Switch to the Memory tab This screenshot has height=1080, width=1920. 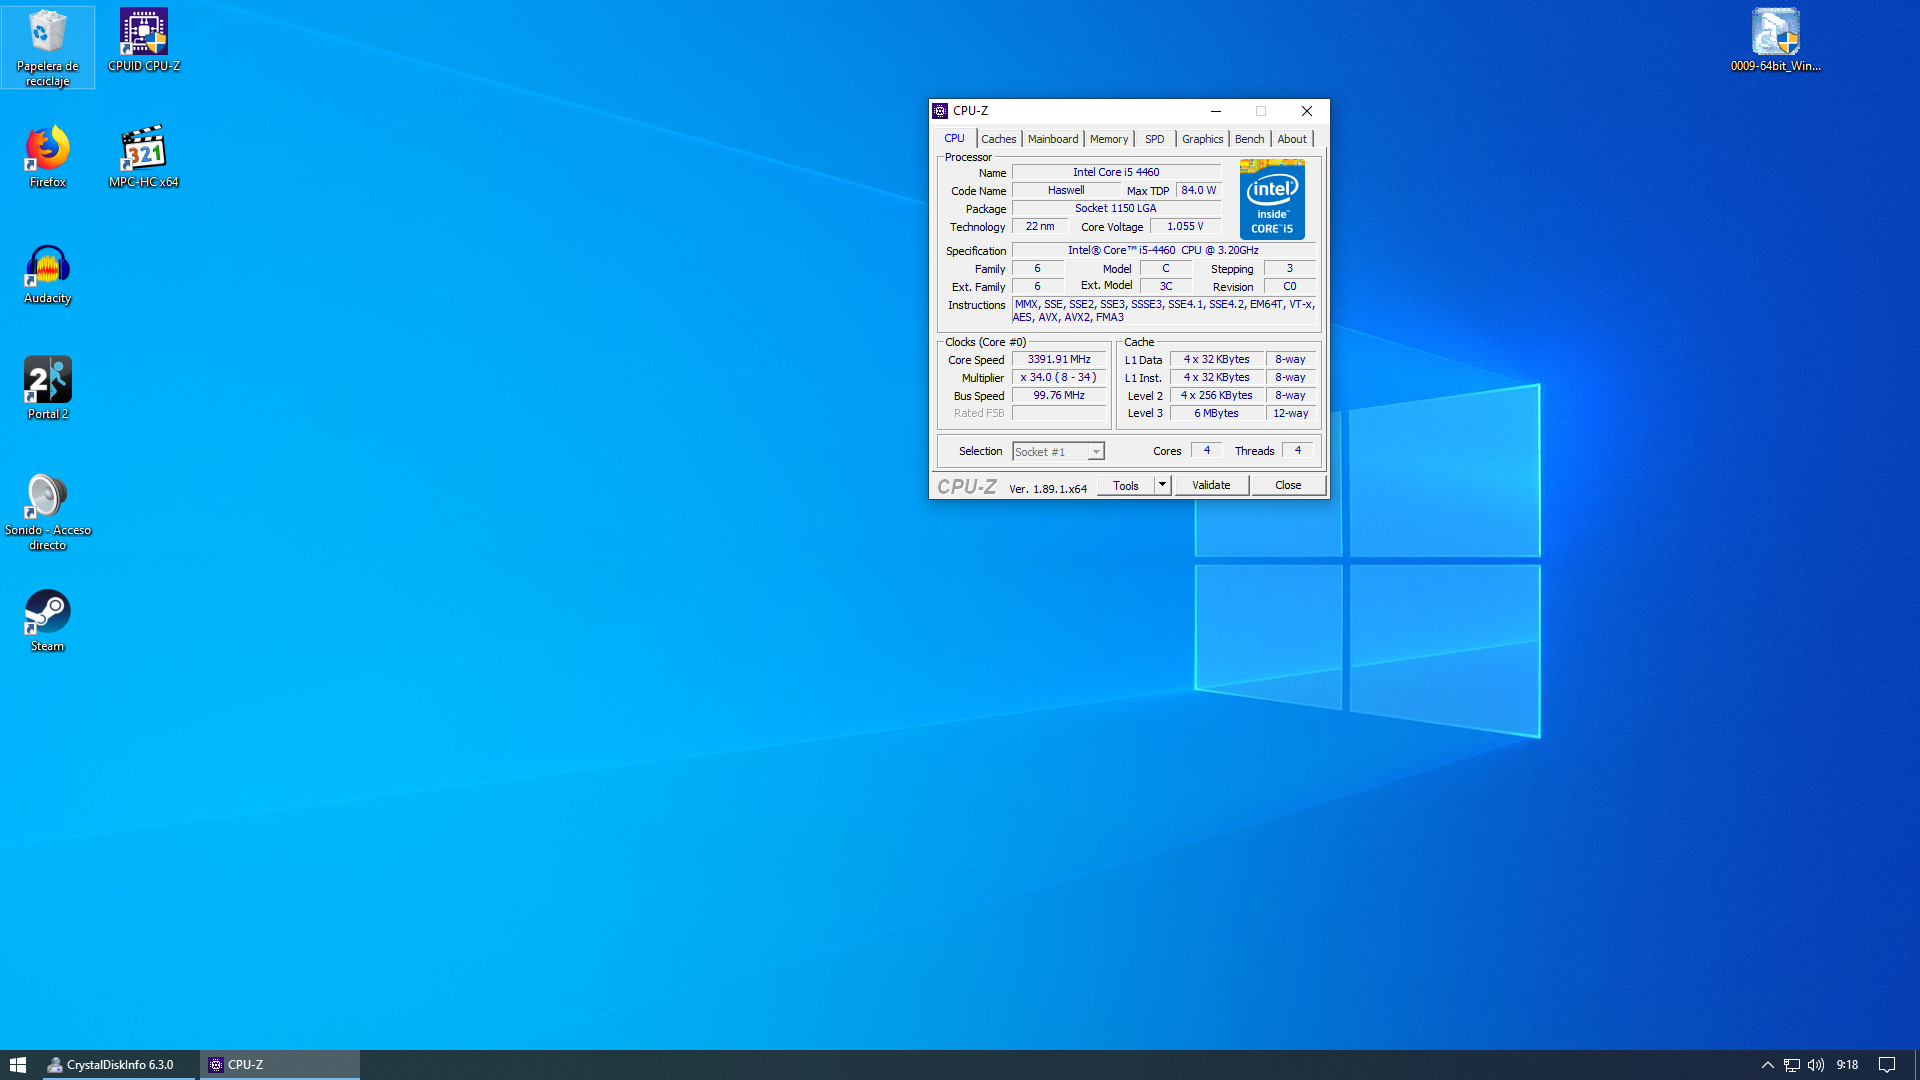click(1108, 139)
